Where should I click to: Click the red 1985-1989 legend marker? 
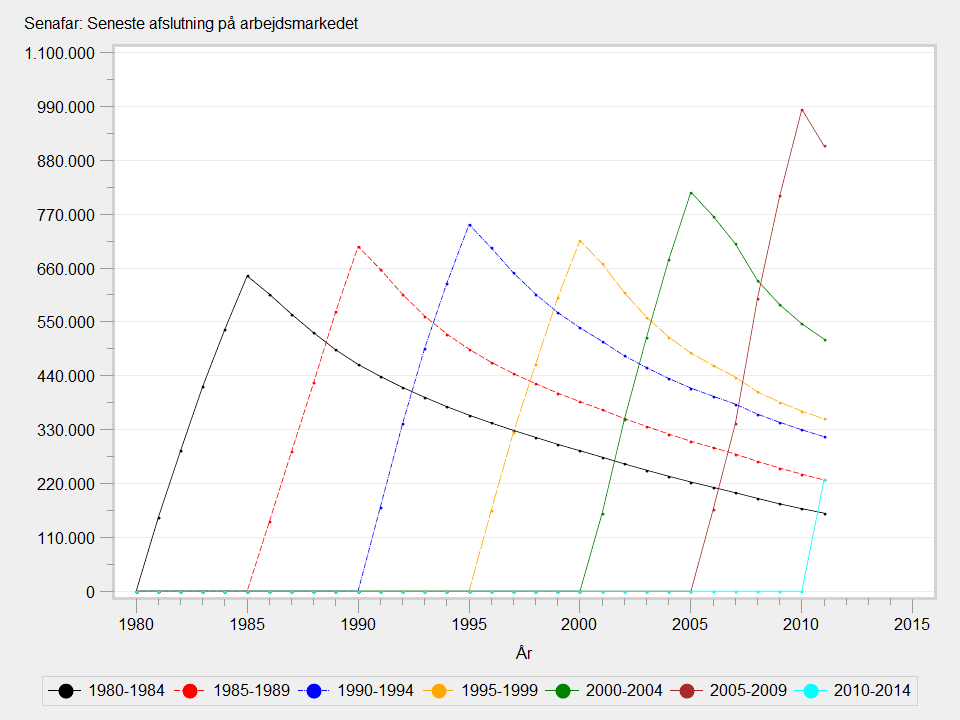coord(192,690)
